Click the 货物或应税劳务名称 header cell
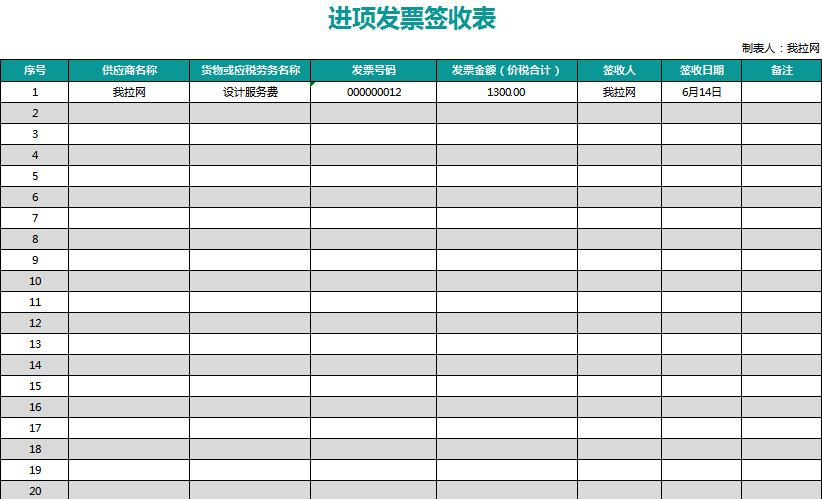 click(x=250, y=70)
